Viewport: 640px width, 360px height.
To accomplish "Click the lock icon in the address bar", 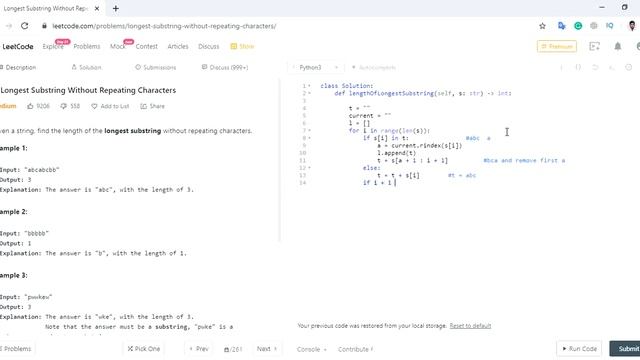I will 44,26.
